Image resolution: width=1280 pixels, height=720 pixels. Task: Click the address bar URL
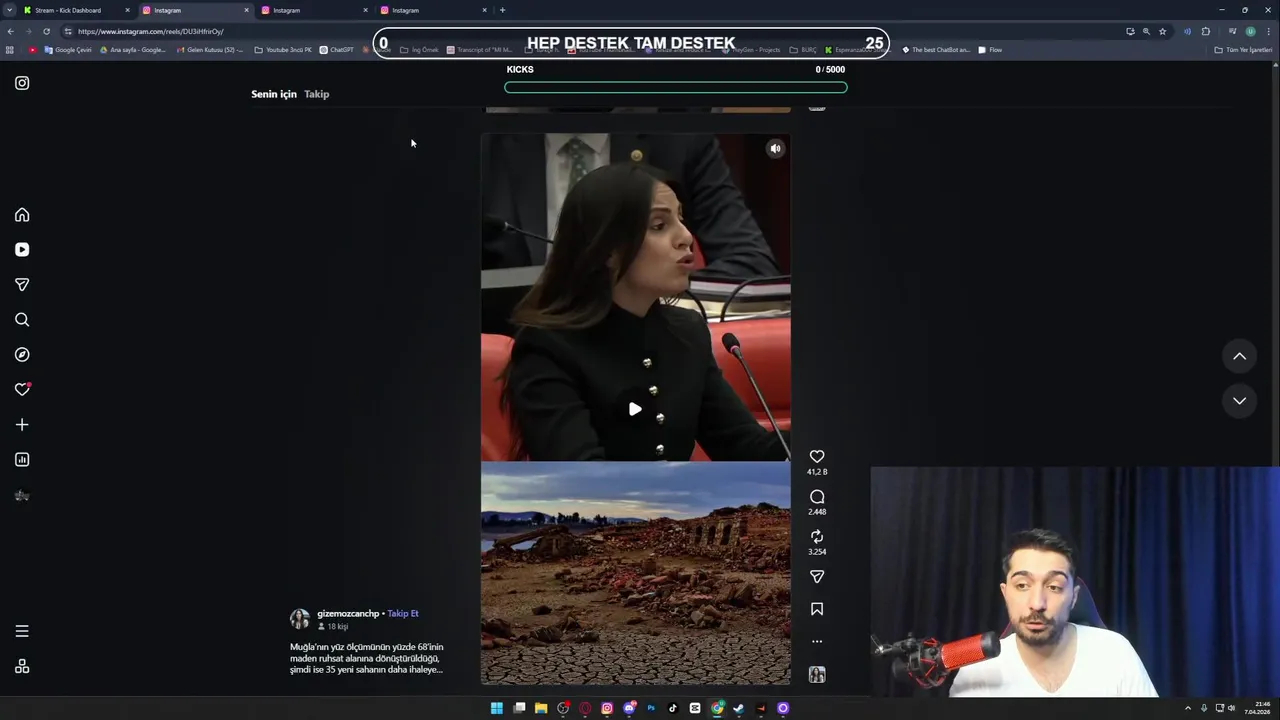point(151,31)
